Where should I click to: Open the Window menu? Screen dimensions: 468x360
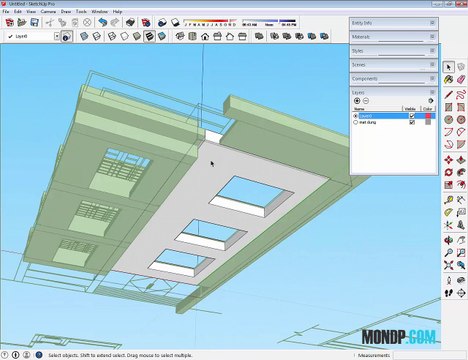tap(99, 11)
